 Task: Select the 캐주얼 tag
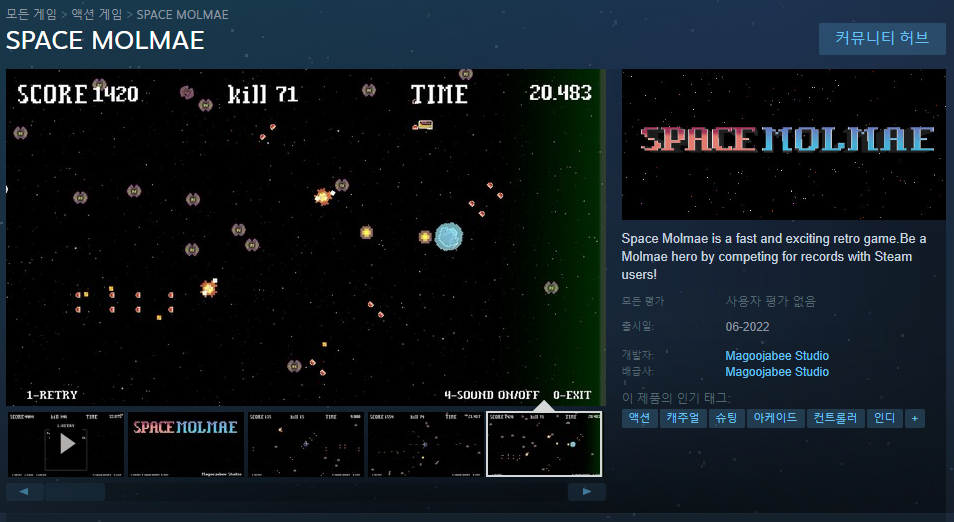(x=683, y=418)
